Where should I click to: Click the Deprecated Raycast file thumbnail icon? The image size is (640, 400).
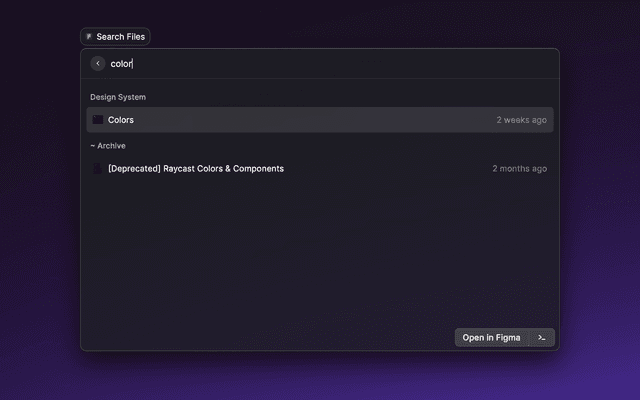(x=98, y=169)
